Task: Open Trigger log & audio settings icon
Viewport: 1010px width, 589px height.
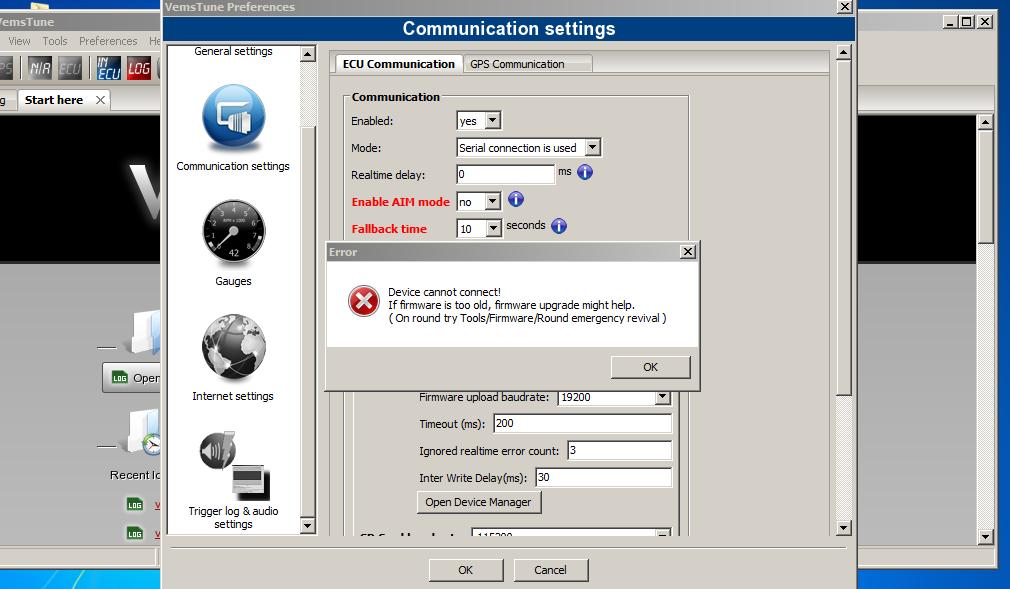Action: tap(234, 465)
